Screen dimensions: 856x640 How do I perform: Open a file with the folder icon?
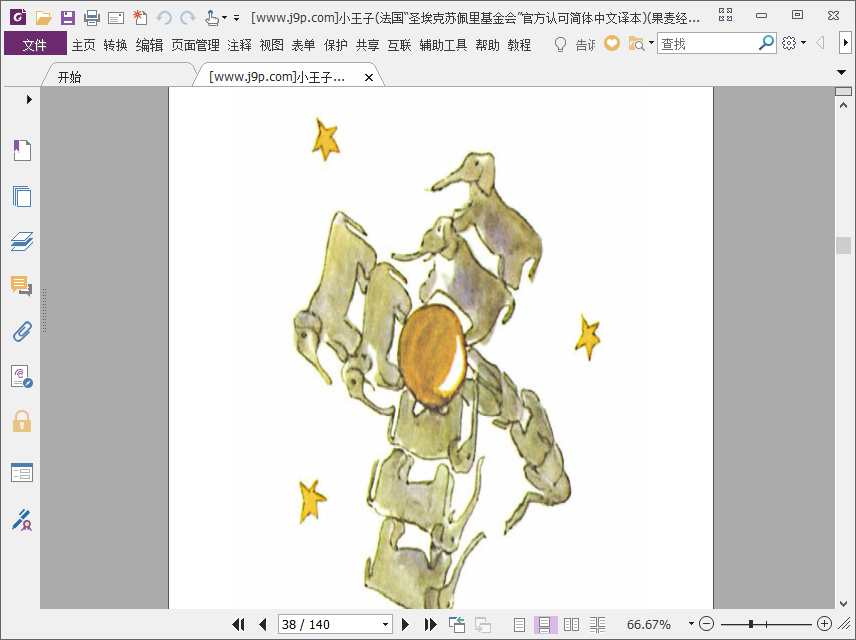pyautogui.click(x=43, y=17)
